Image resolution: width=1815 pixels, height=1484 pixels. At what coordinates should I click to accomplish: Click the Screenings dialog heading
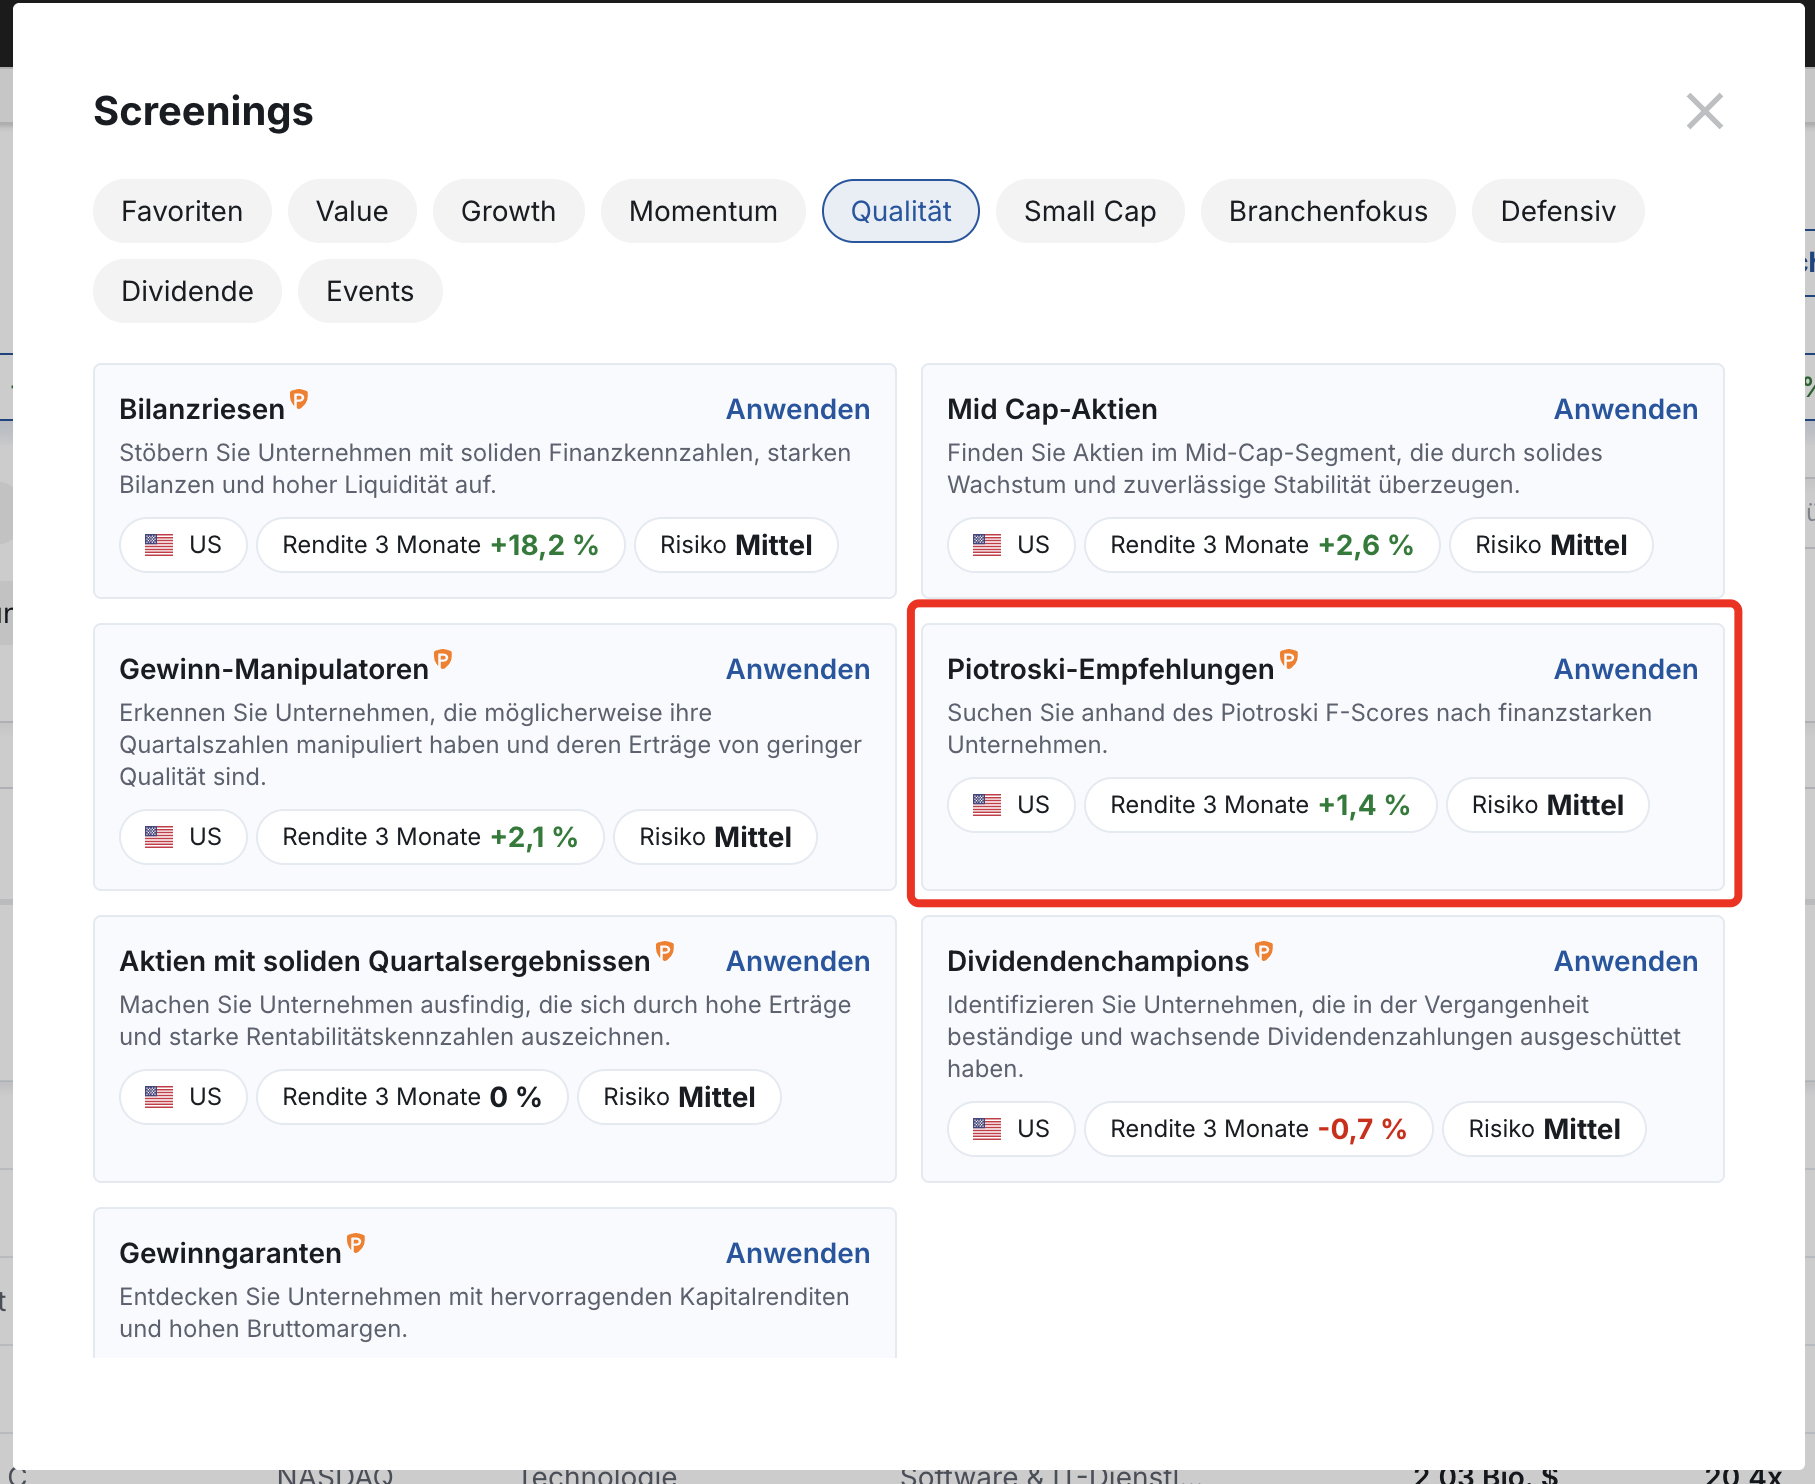pyautogui.click(x=203, y=111)
